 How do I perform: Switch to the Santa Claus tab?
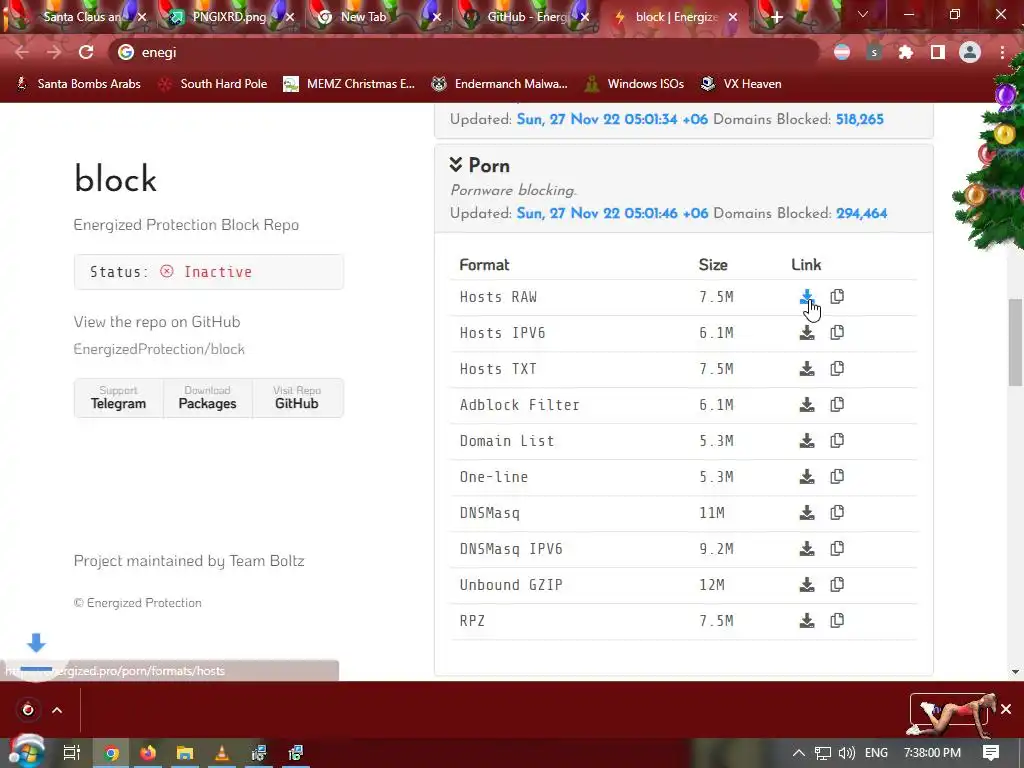pos(82,17)
